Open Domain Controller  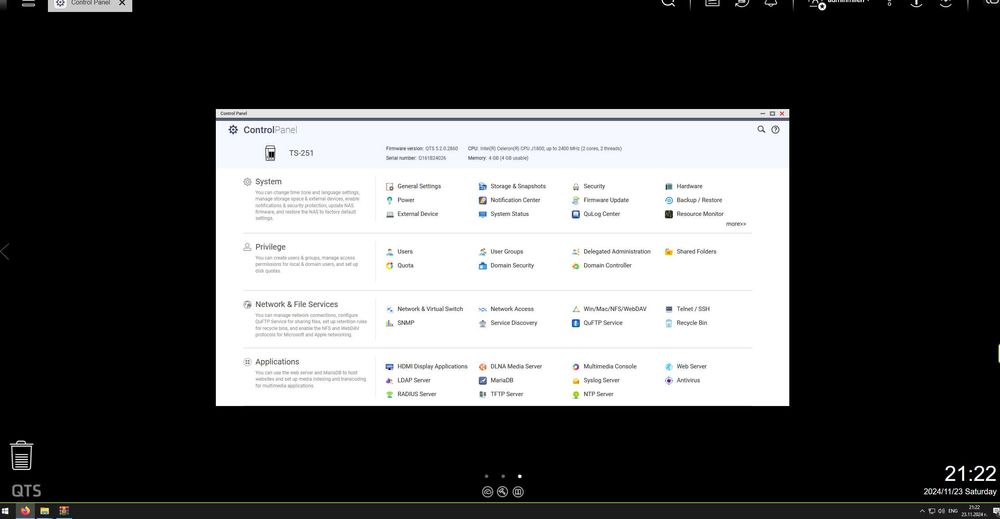coord(601,266)
